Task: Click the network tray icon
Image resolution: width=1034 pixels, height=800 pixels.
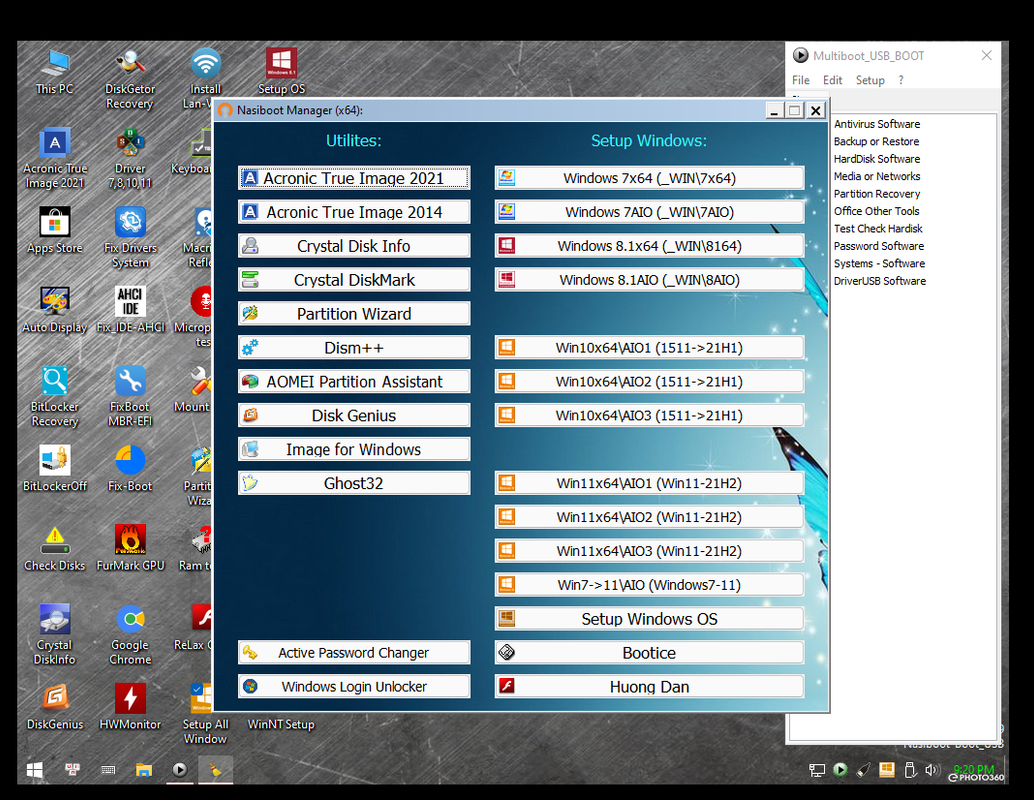Action: [x=817, y=770]
